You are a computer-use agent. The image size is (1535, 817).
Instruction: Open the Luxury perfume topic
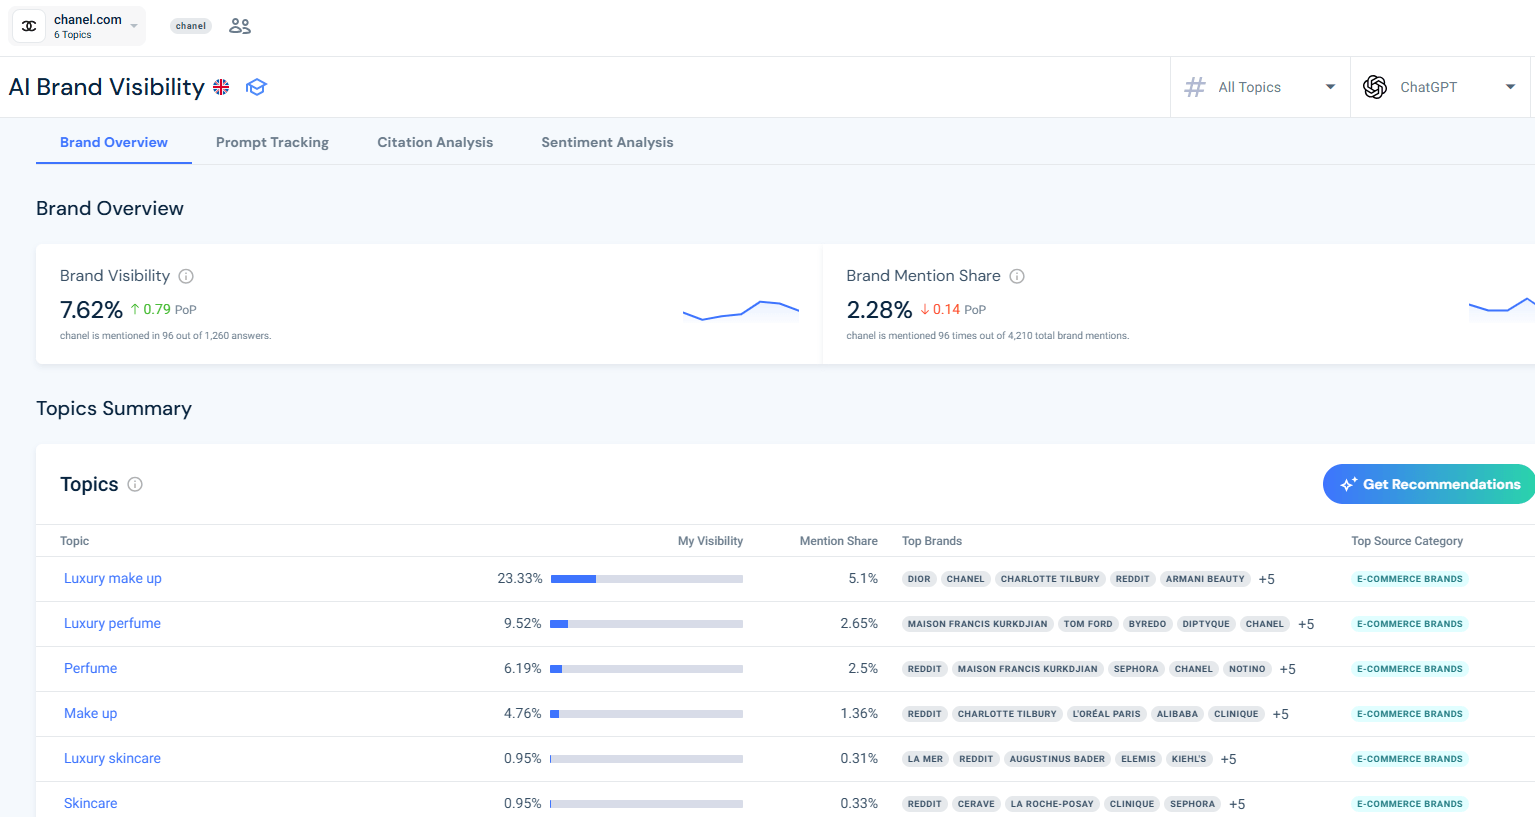click(112, 623)
